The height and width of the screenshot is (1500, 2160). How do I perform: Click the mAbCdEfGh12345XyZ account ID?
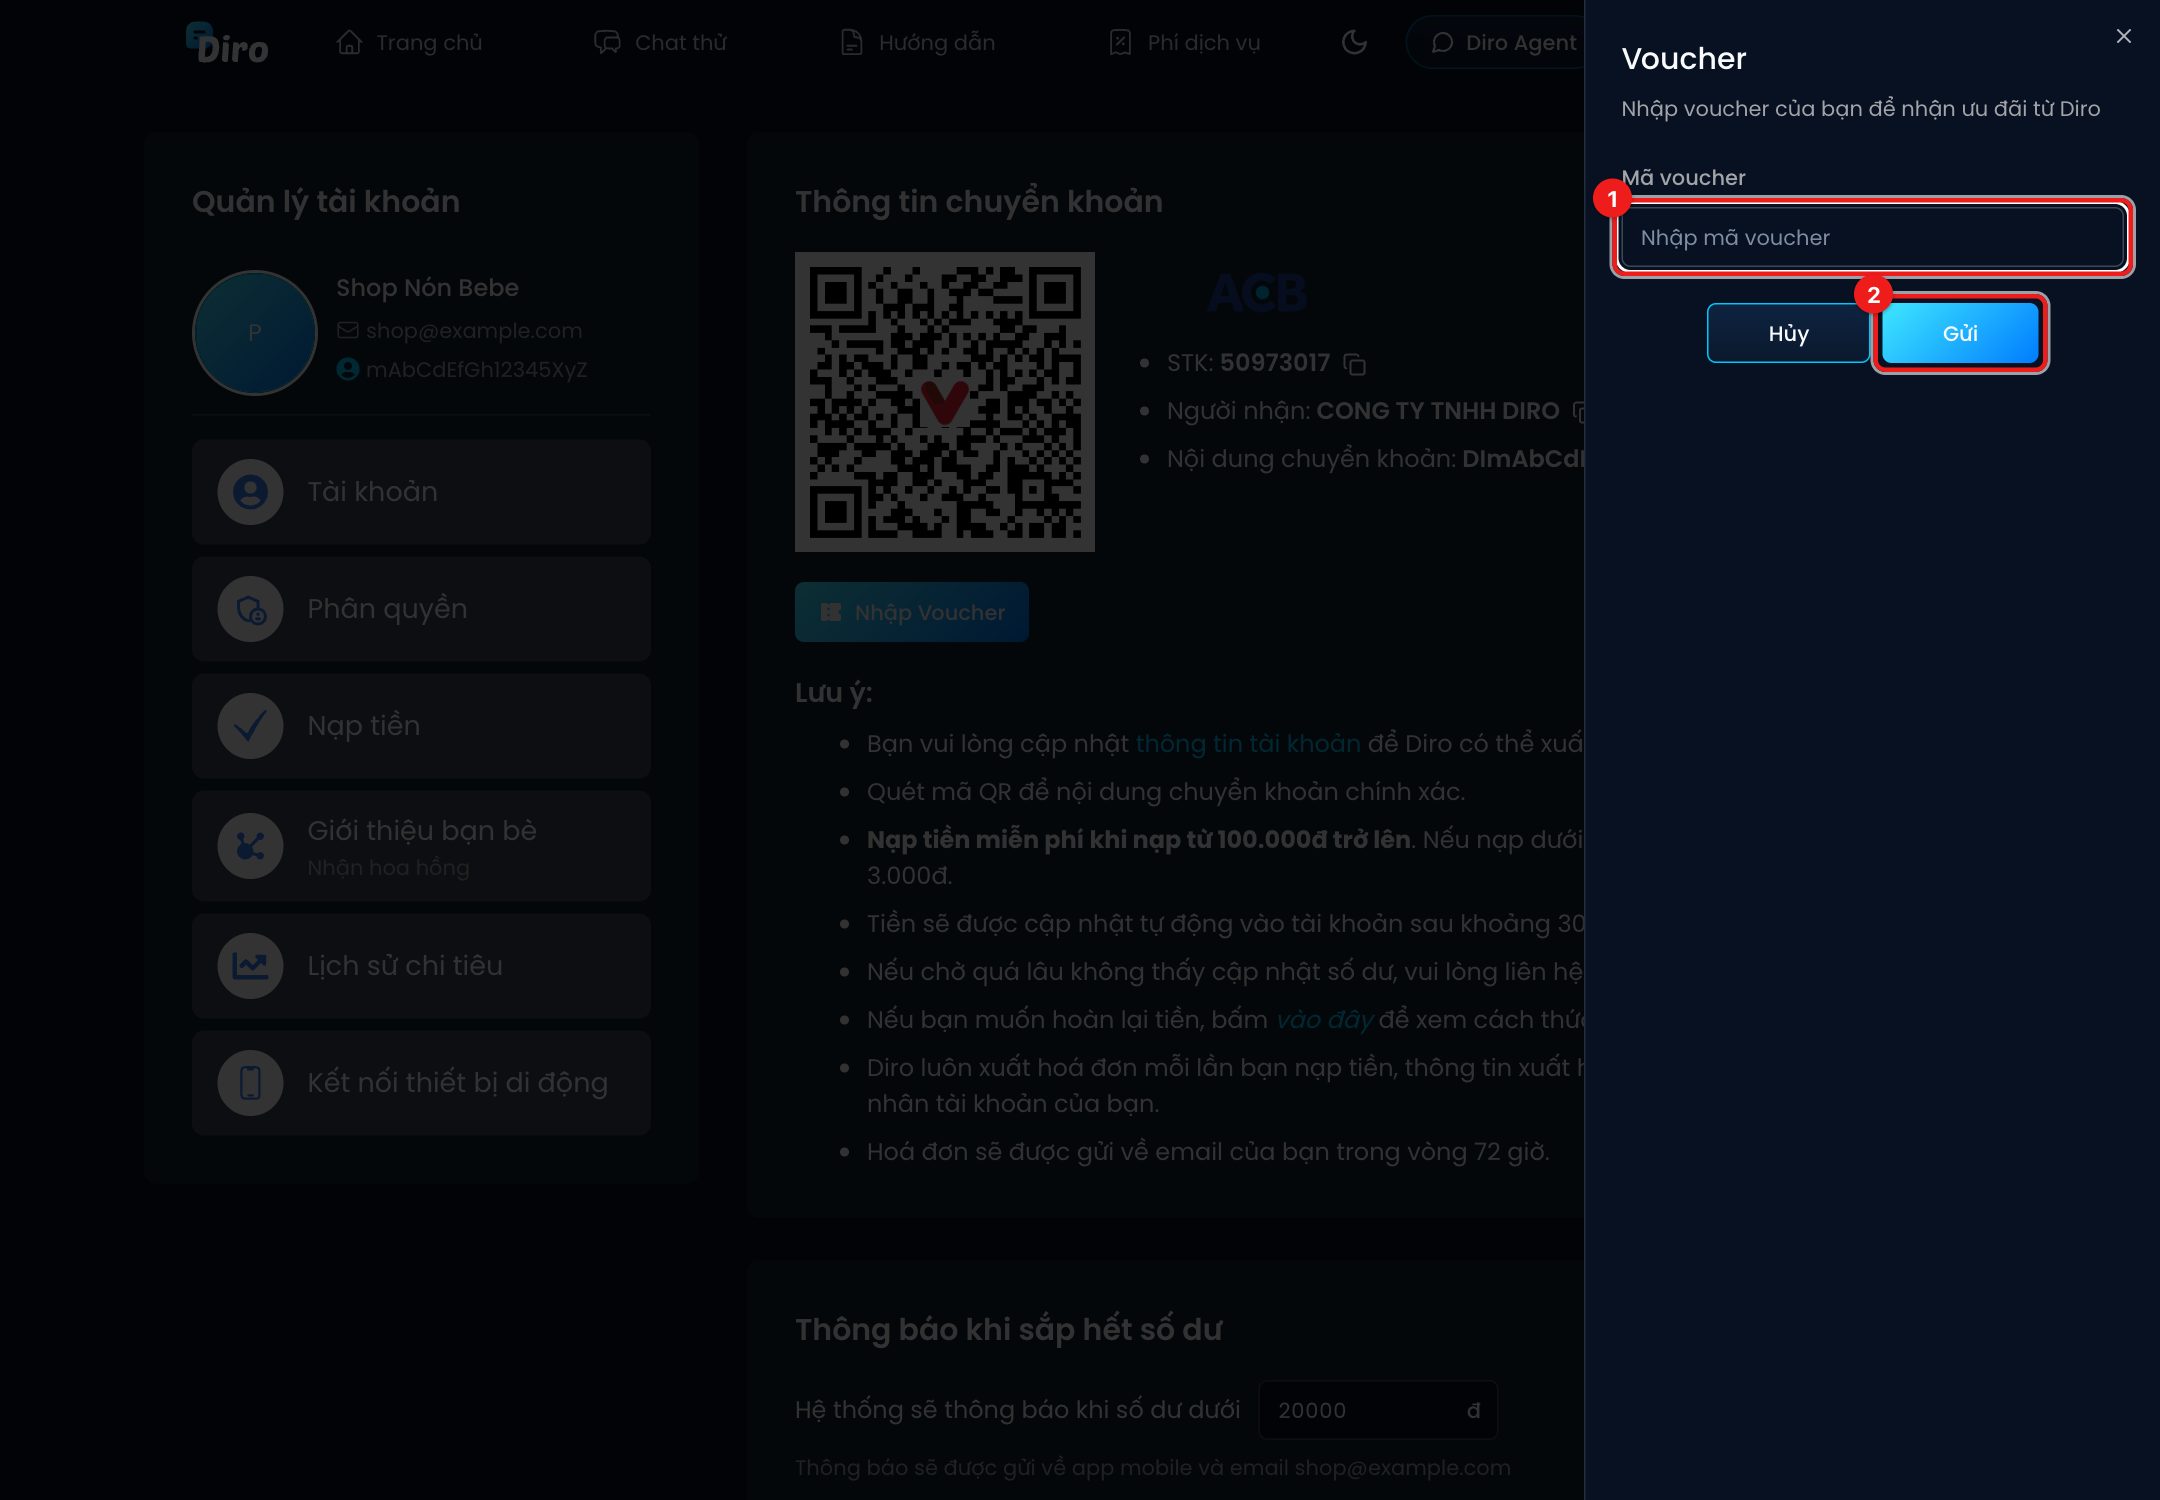point(476,370)
